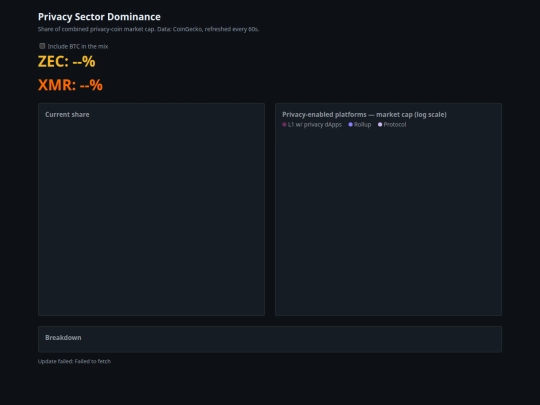Click the Rollup legend label

coord(363,124)
